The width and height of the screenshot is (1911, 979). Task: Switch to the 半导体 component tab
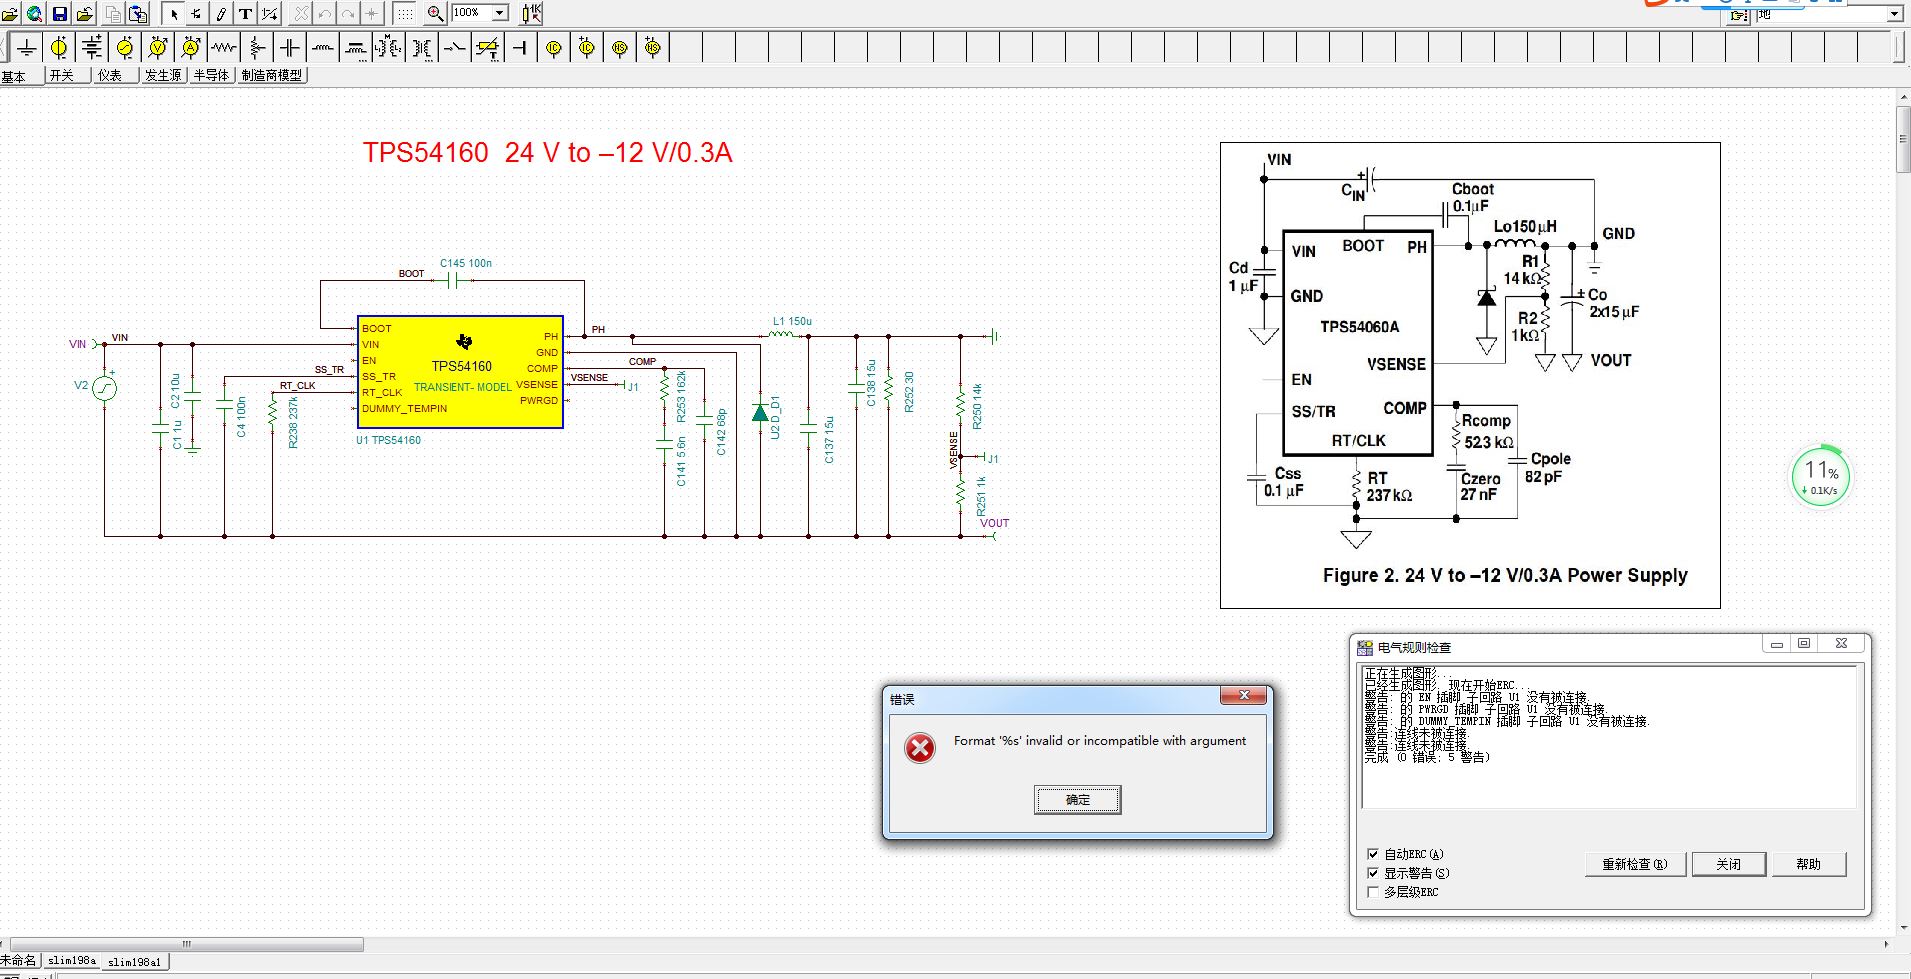pyautogui.click(x=211, y=75)
